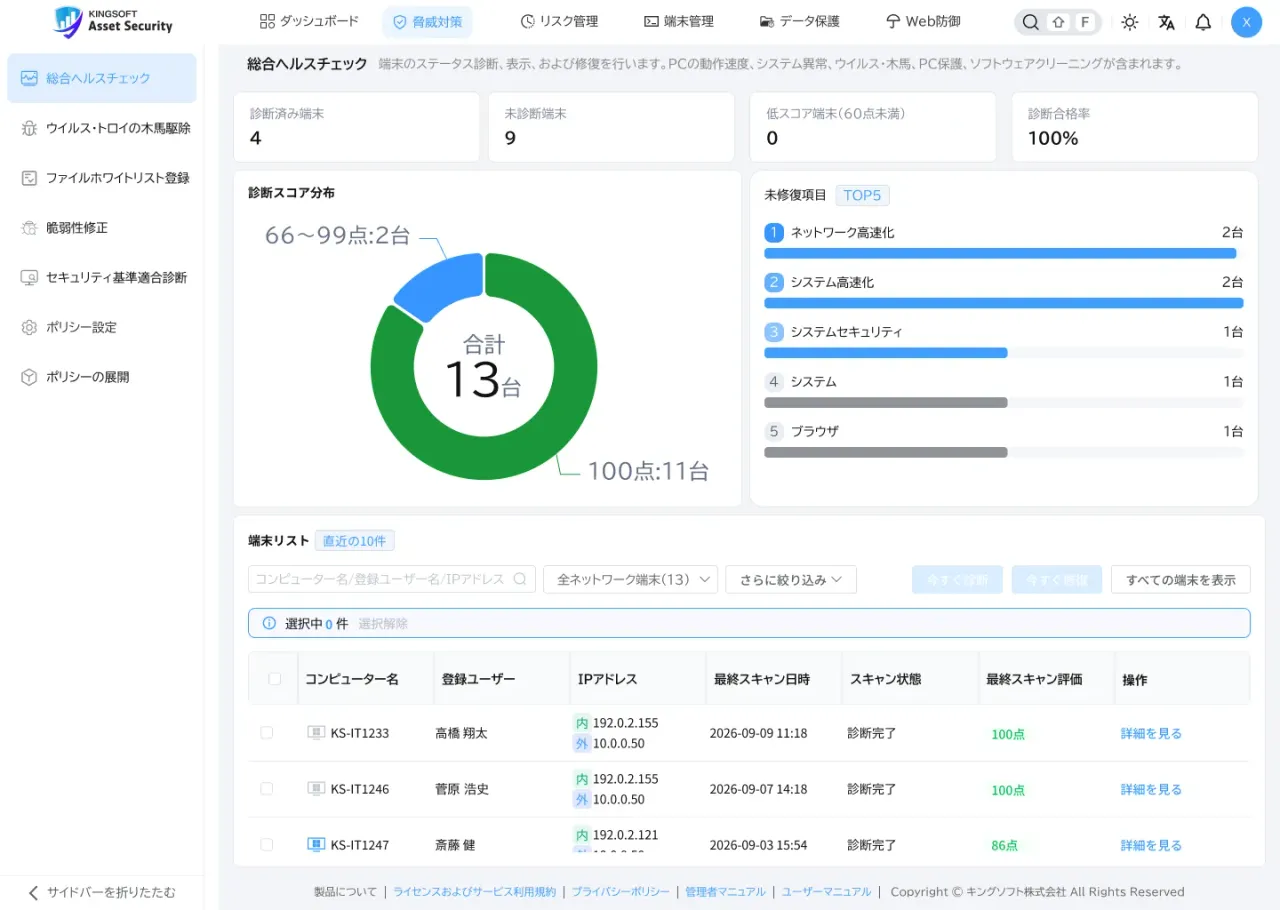
Task: Click the info icon beside 選択中
Action: (x=269, y=623)
